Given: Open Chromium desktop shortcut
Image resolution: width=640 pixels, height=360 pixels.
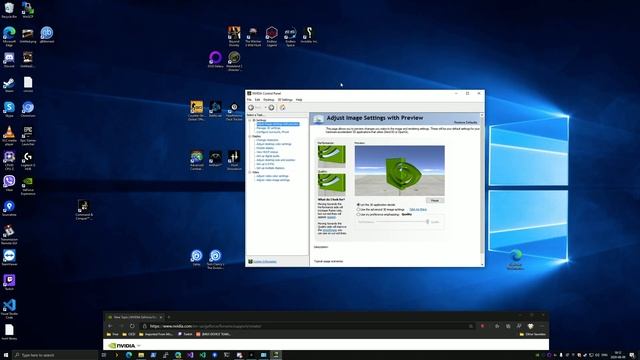Looking at the screenshot, I should (x=28, y=109).
